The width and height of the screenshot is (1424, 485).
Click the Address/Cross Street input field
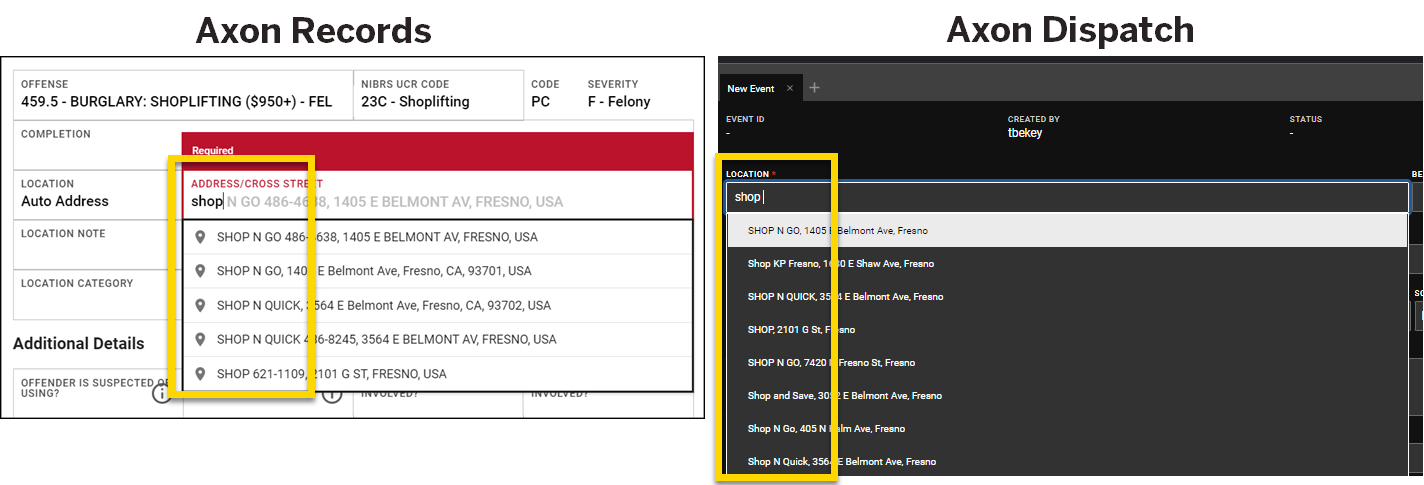(437, 201)
